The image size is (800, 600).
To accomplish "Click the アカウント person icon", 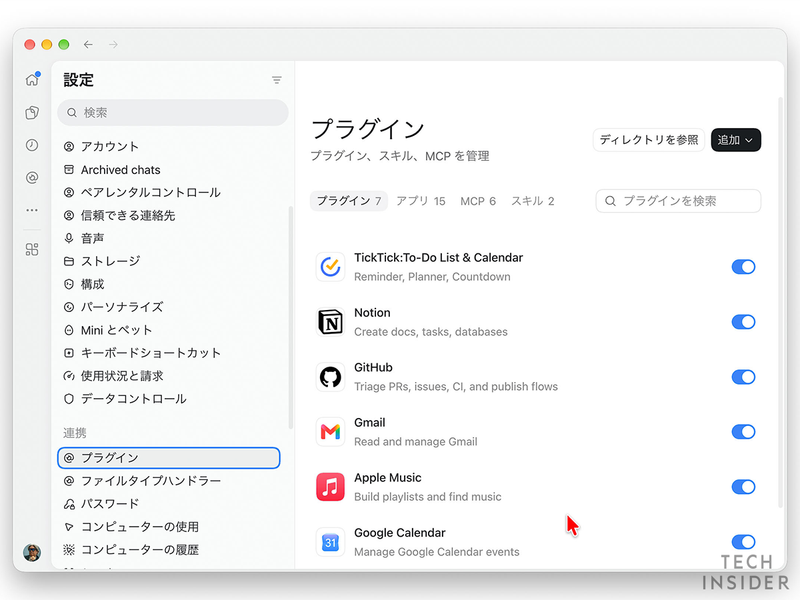I will click(x=69, y=147).
